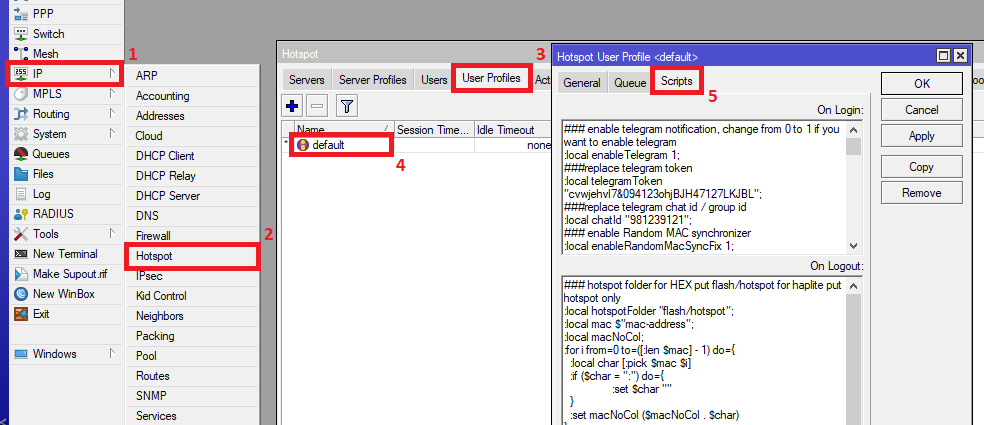Open Services from the IP submenu

tap(192, 416)
